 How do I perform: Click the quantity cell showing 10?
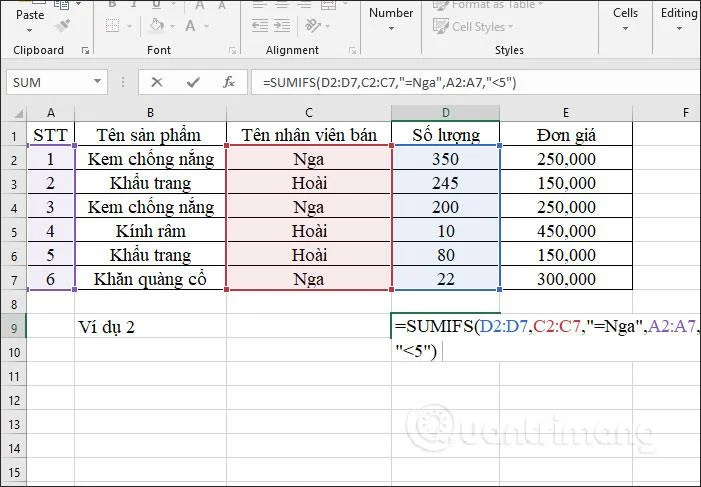coord(445,230)
